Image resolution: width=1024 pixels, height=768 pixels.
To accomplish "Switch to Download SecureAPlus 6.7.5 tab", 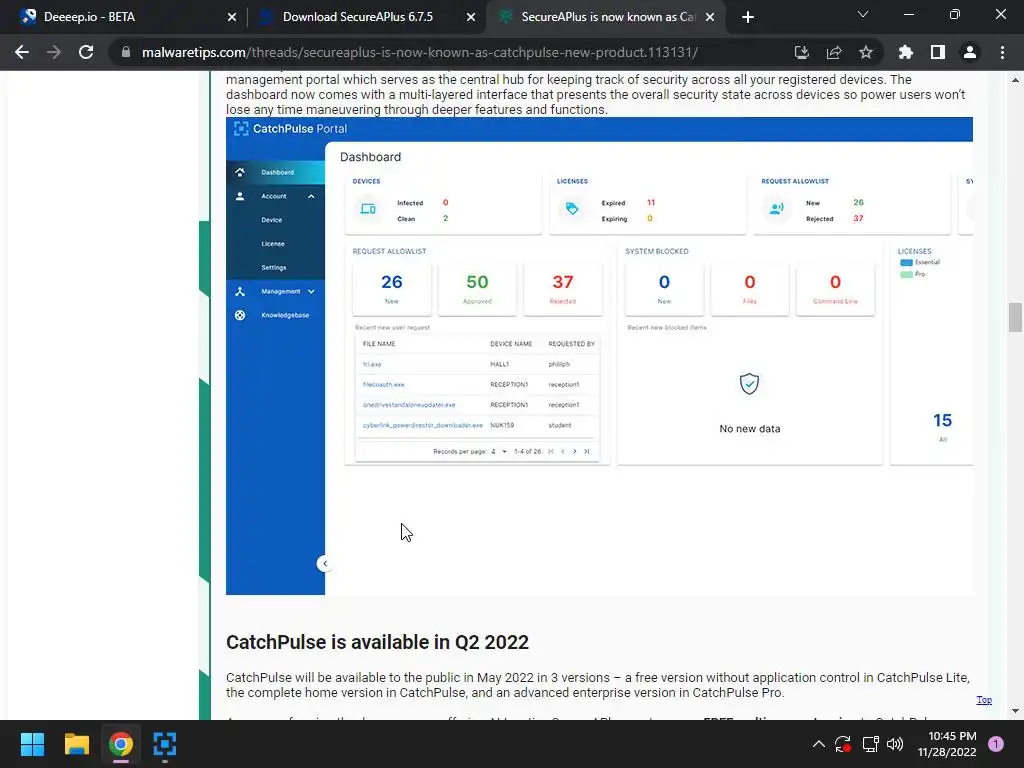I will point(366,17).
